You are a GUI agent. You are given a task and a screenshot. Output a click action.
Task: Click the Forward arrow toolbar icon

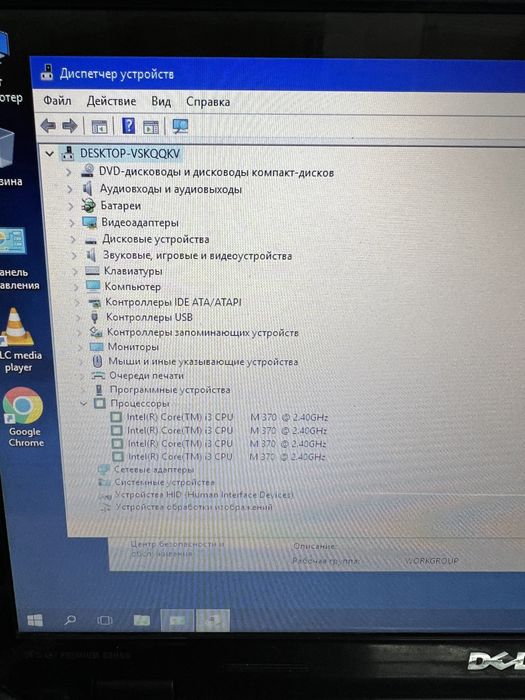click(x=69, y=126)
